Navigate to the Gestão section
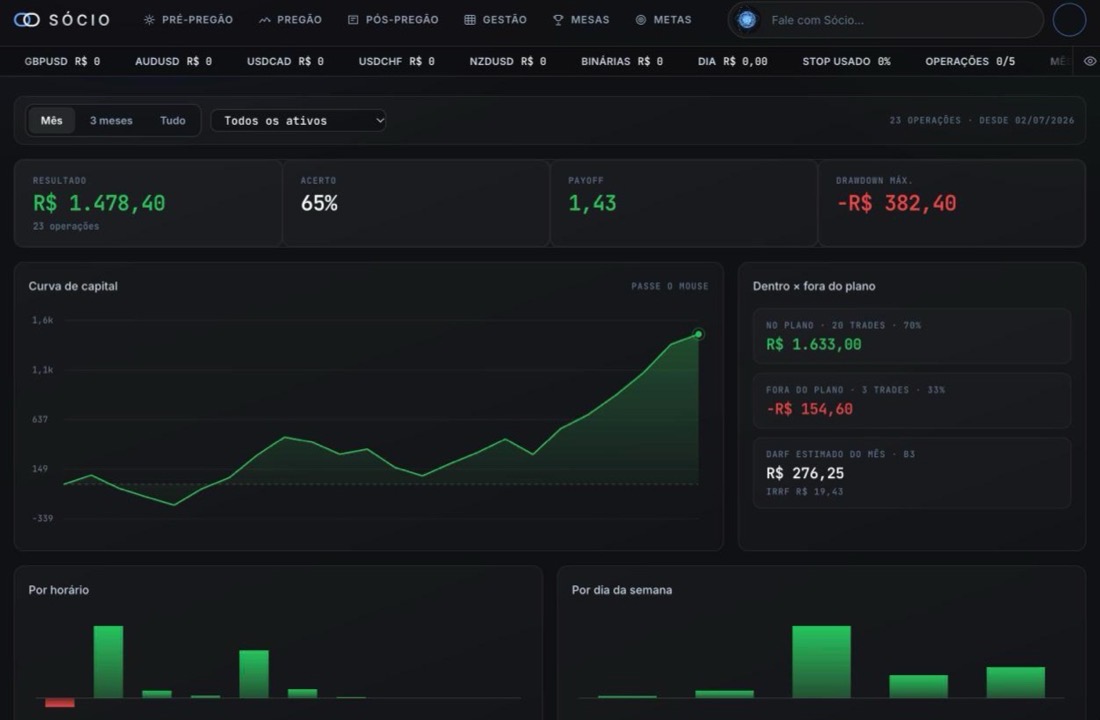Screen dimensions: 1100x720 pos(495,20)
